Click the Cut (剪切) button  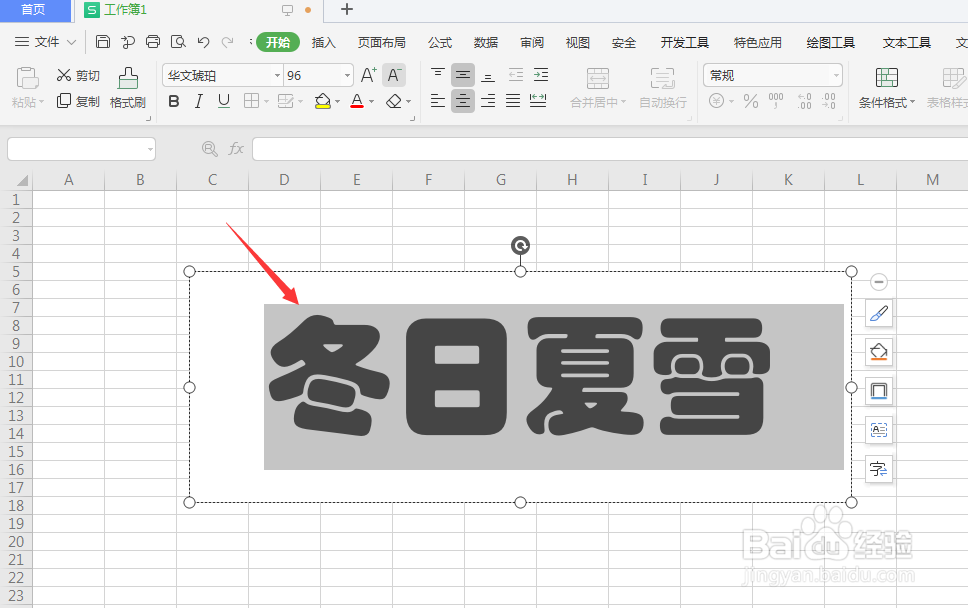click(x=78, y=75)
